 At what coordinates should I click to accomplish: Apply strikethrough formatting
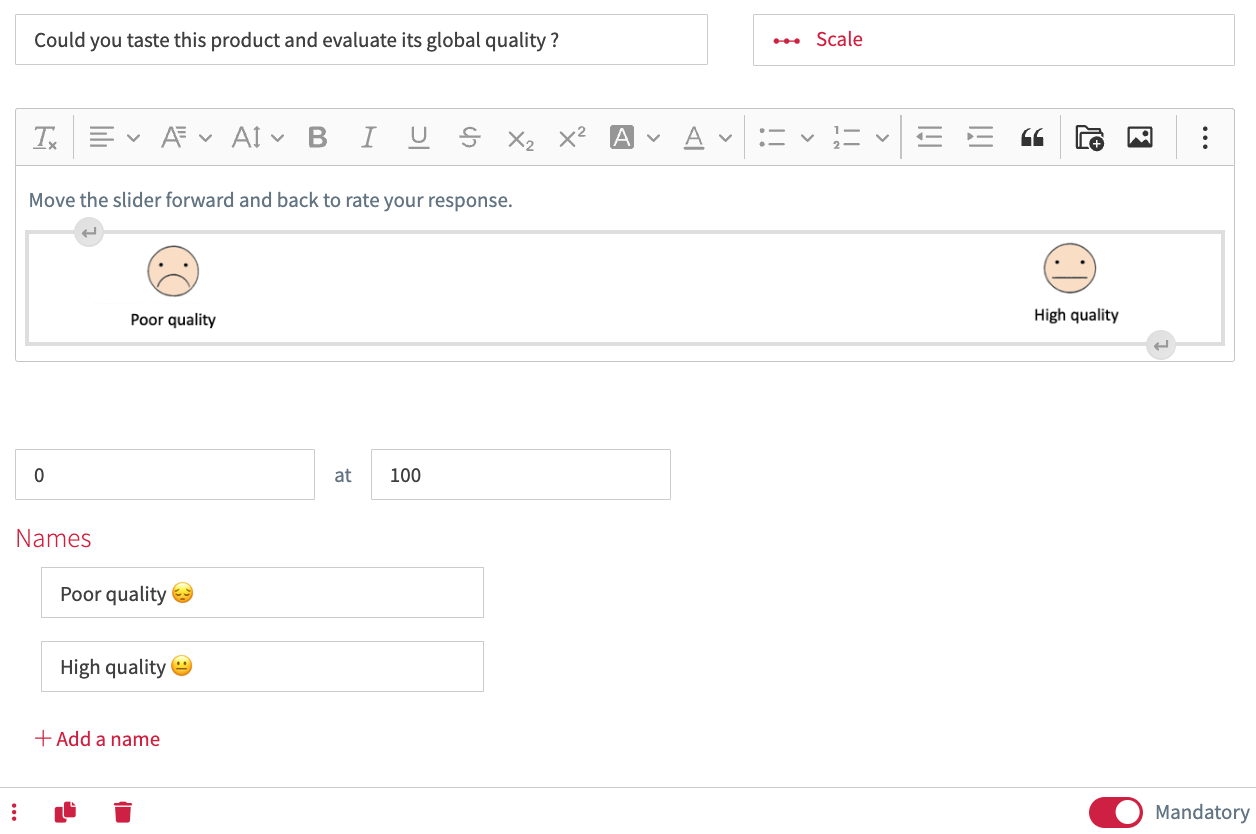469,138
